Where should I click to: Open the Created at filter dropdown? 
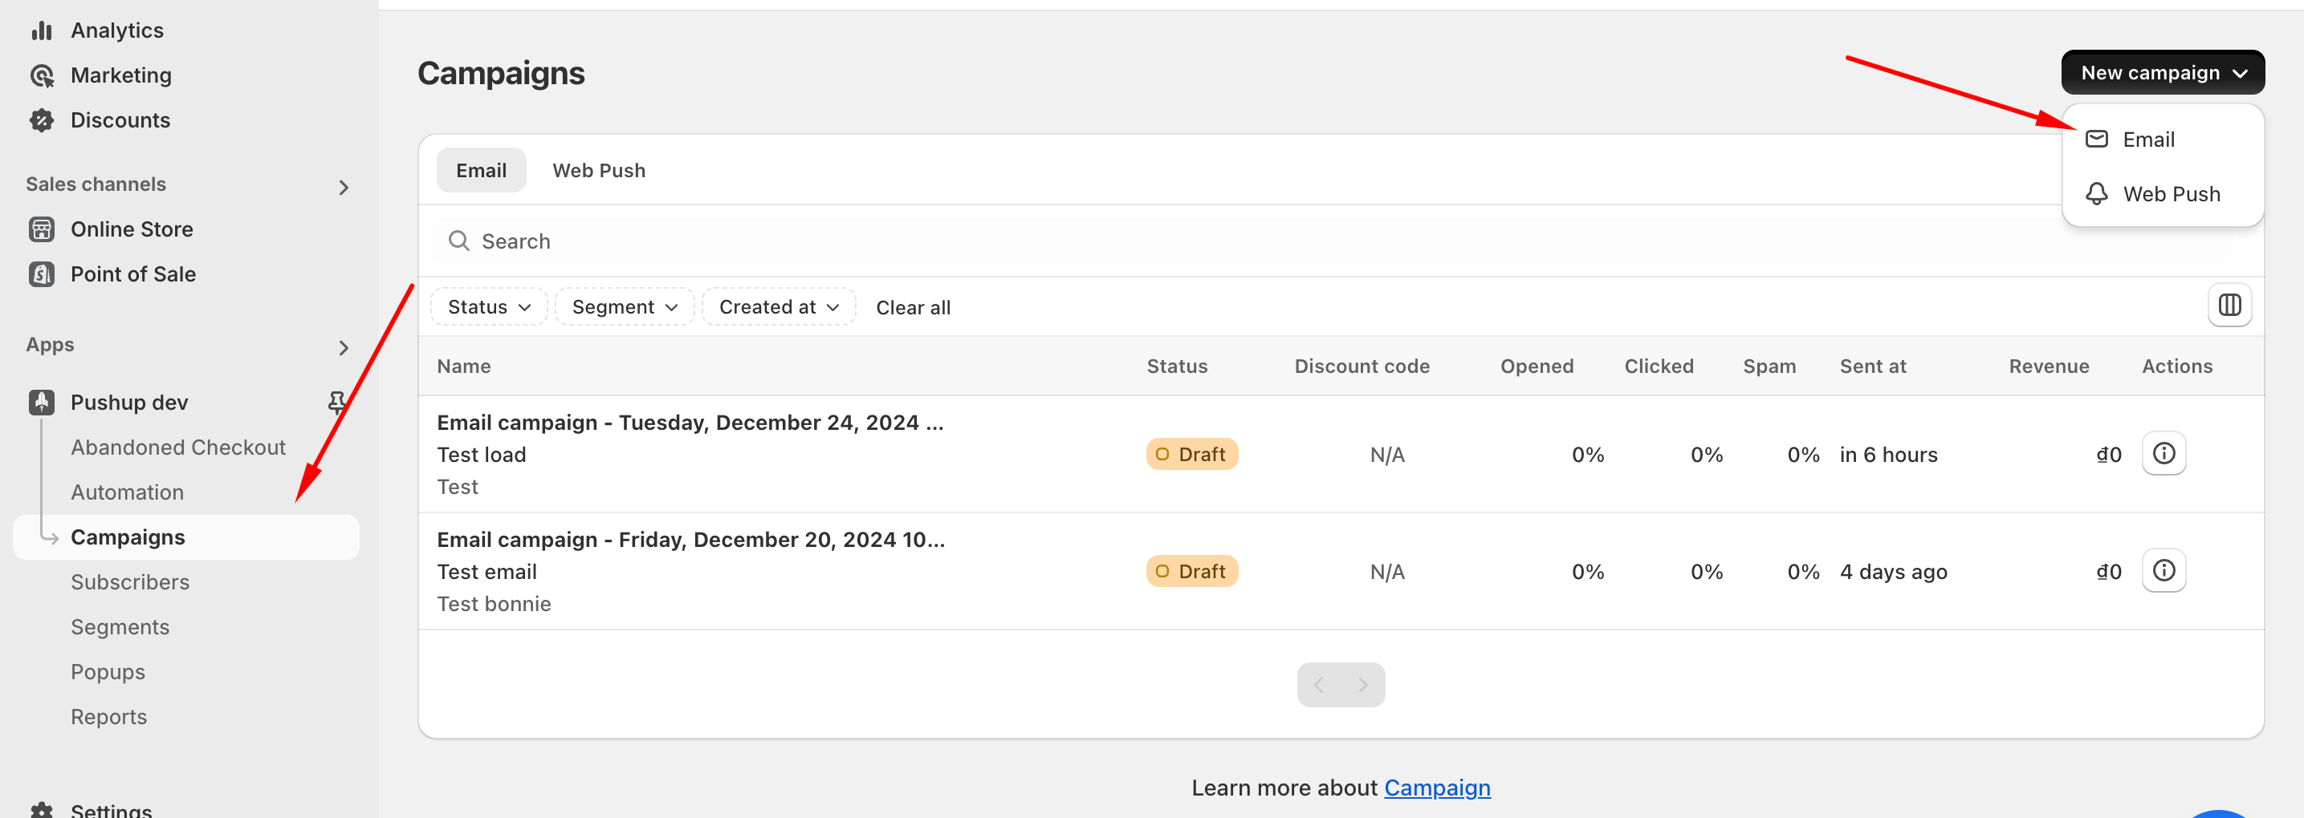778,307
